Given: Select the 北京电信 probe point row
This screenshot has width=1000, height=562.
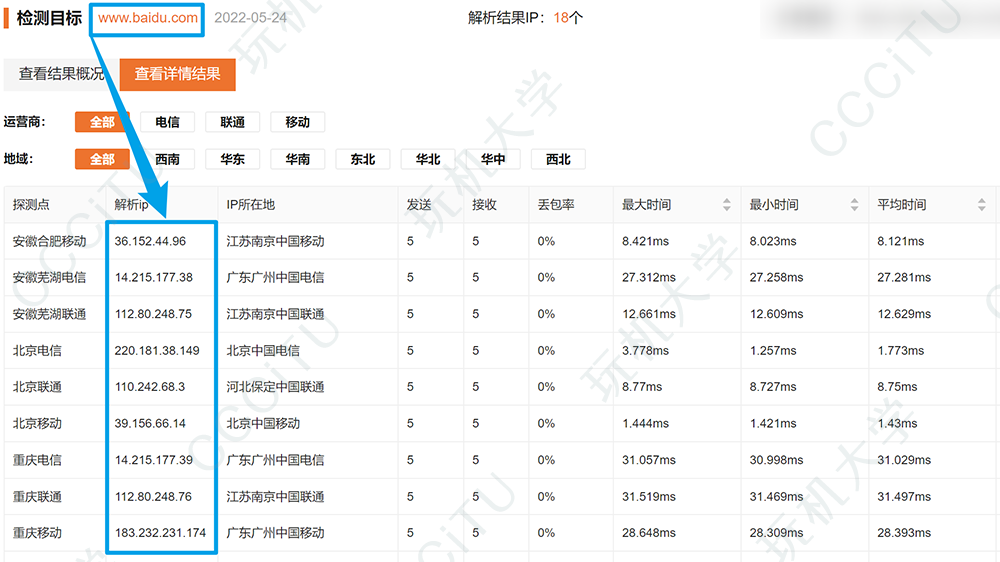Looking at the screenshot, I should point(37,350).
